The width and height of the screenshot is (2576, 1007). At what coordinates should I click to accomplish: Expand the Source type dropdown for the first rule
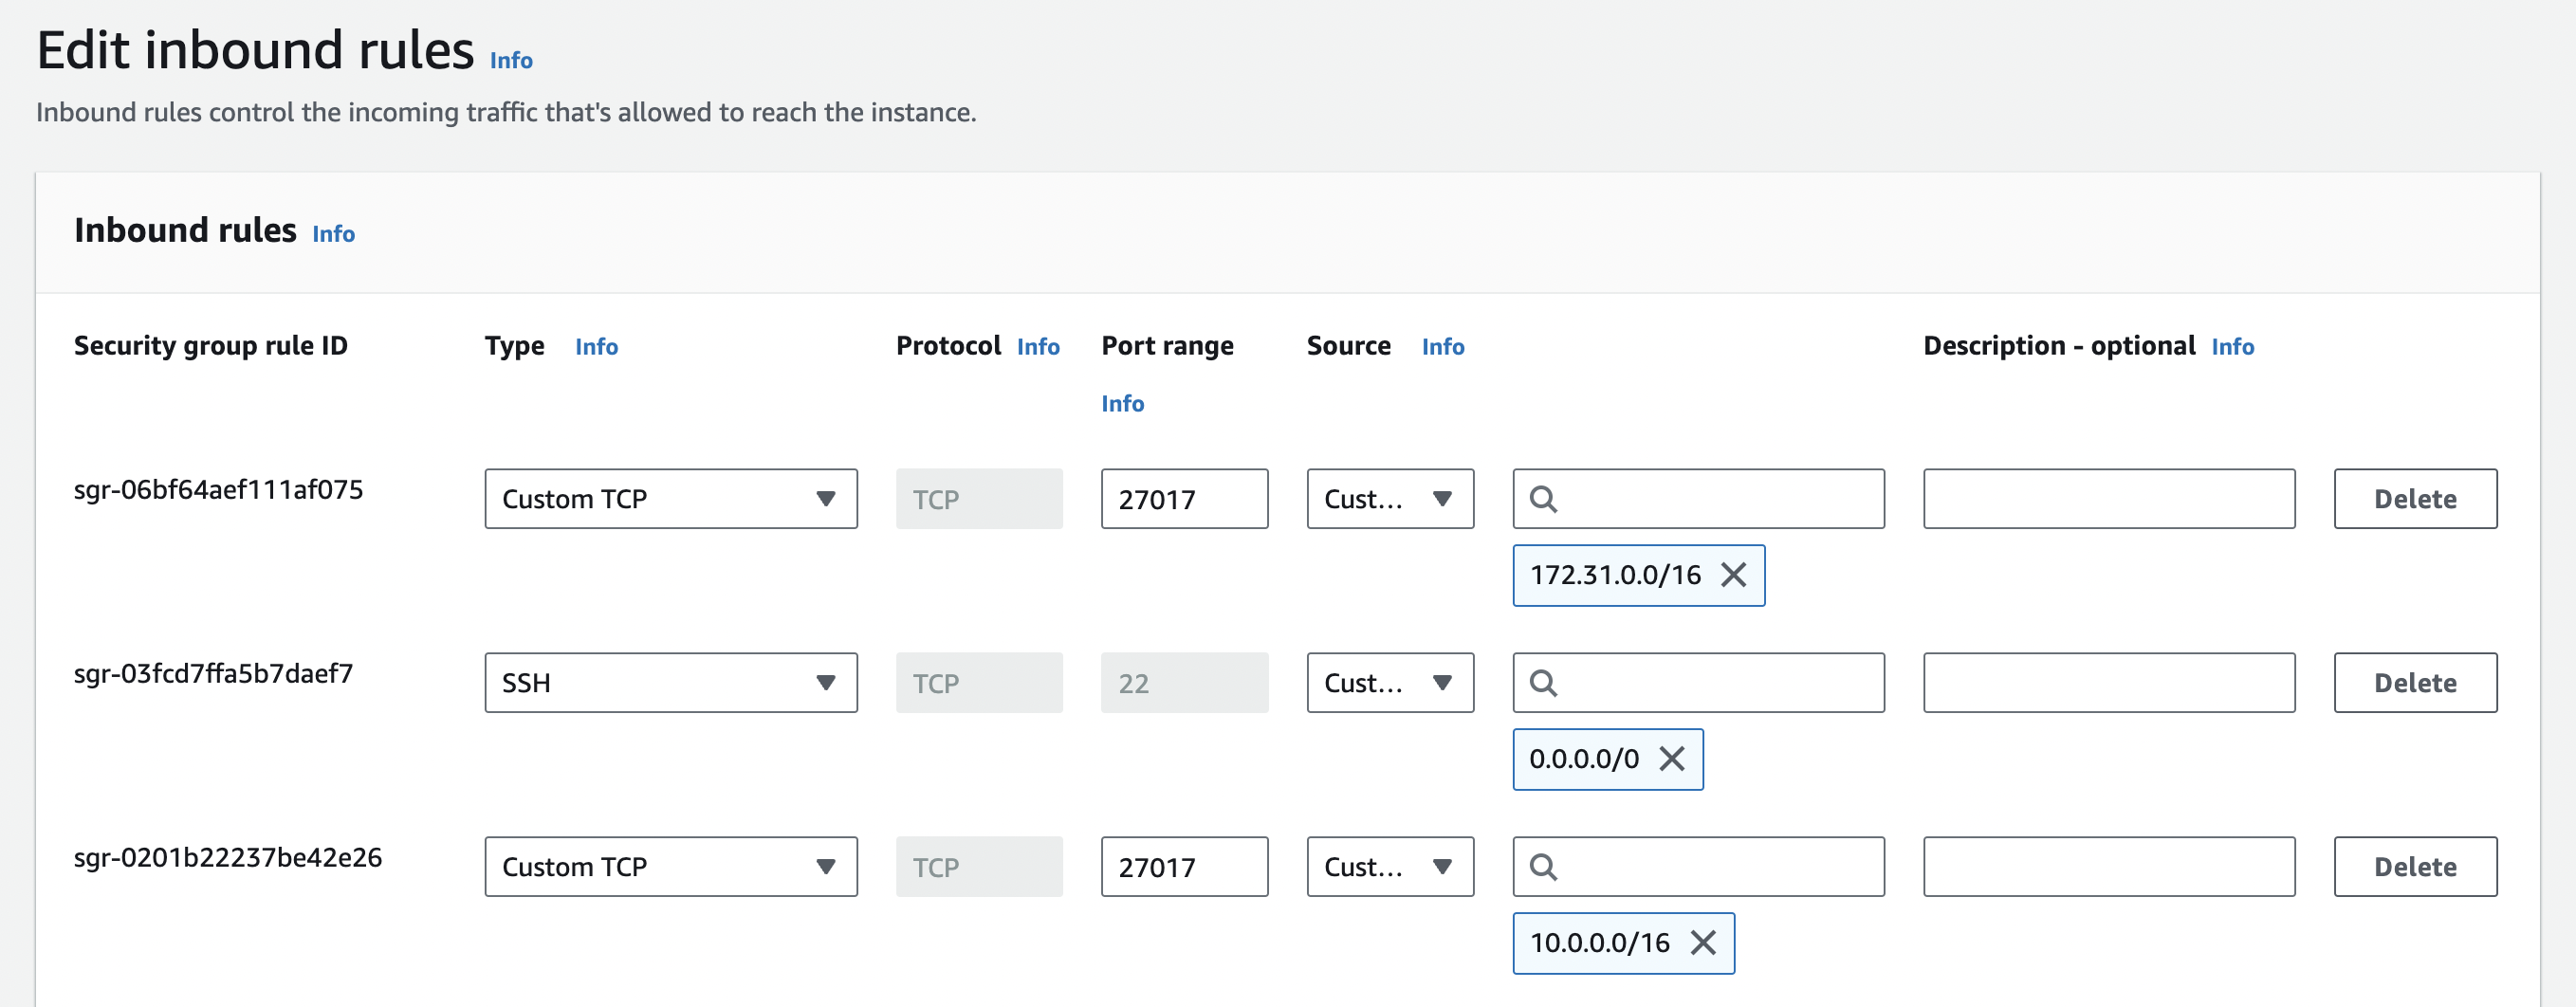click(x=1389, y=499)
